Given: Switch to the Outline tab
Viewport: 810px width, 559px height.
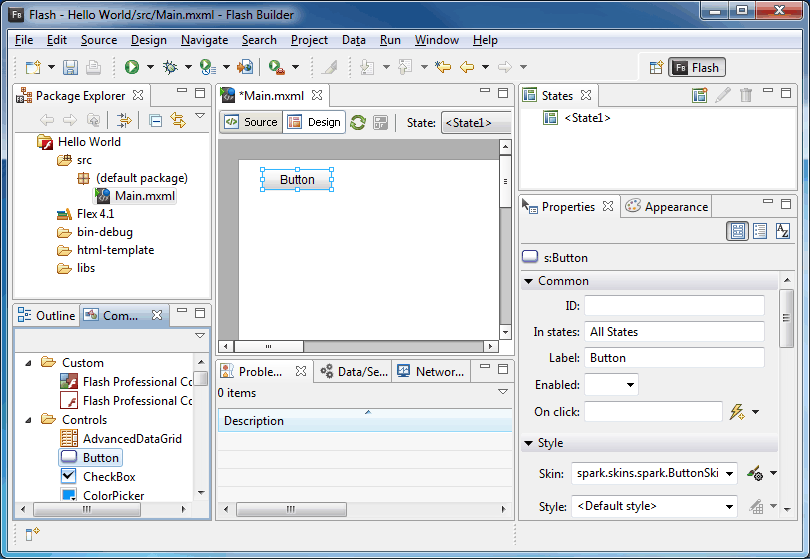Looking at the screenshot, I should click(x=47, y=315).
